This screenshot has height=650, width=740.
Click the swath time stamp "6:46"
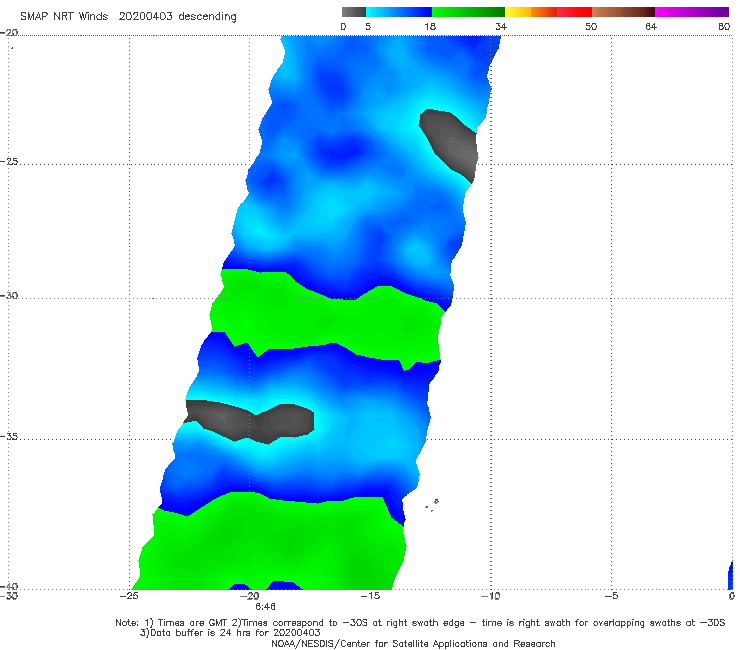pos(265,607)
